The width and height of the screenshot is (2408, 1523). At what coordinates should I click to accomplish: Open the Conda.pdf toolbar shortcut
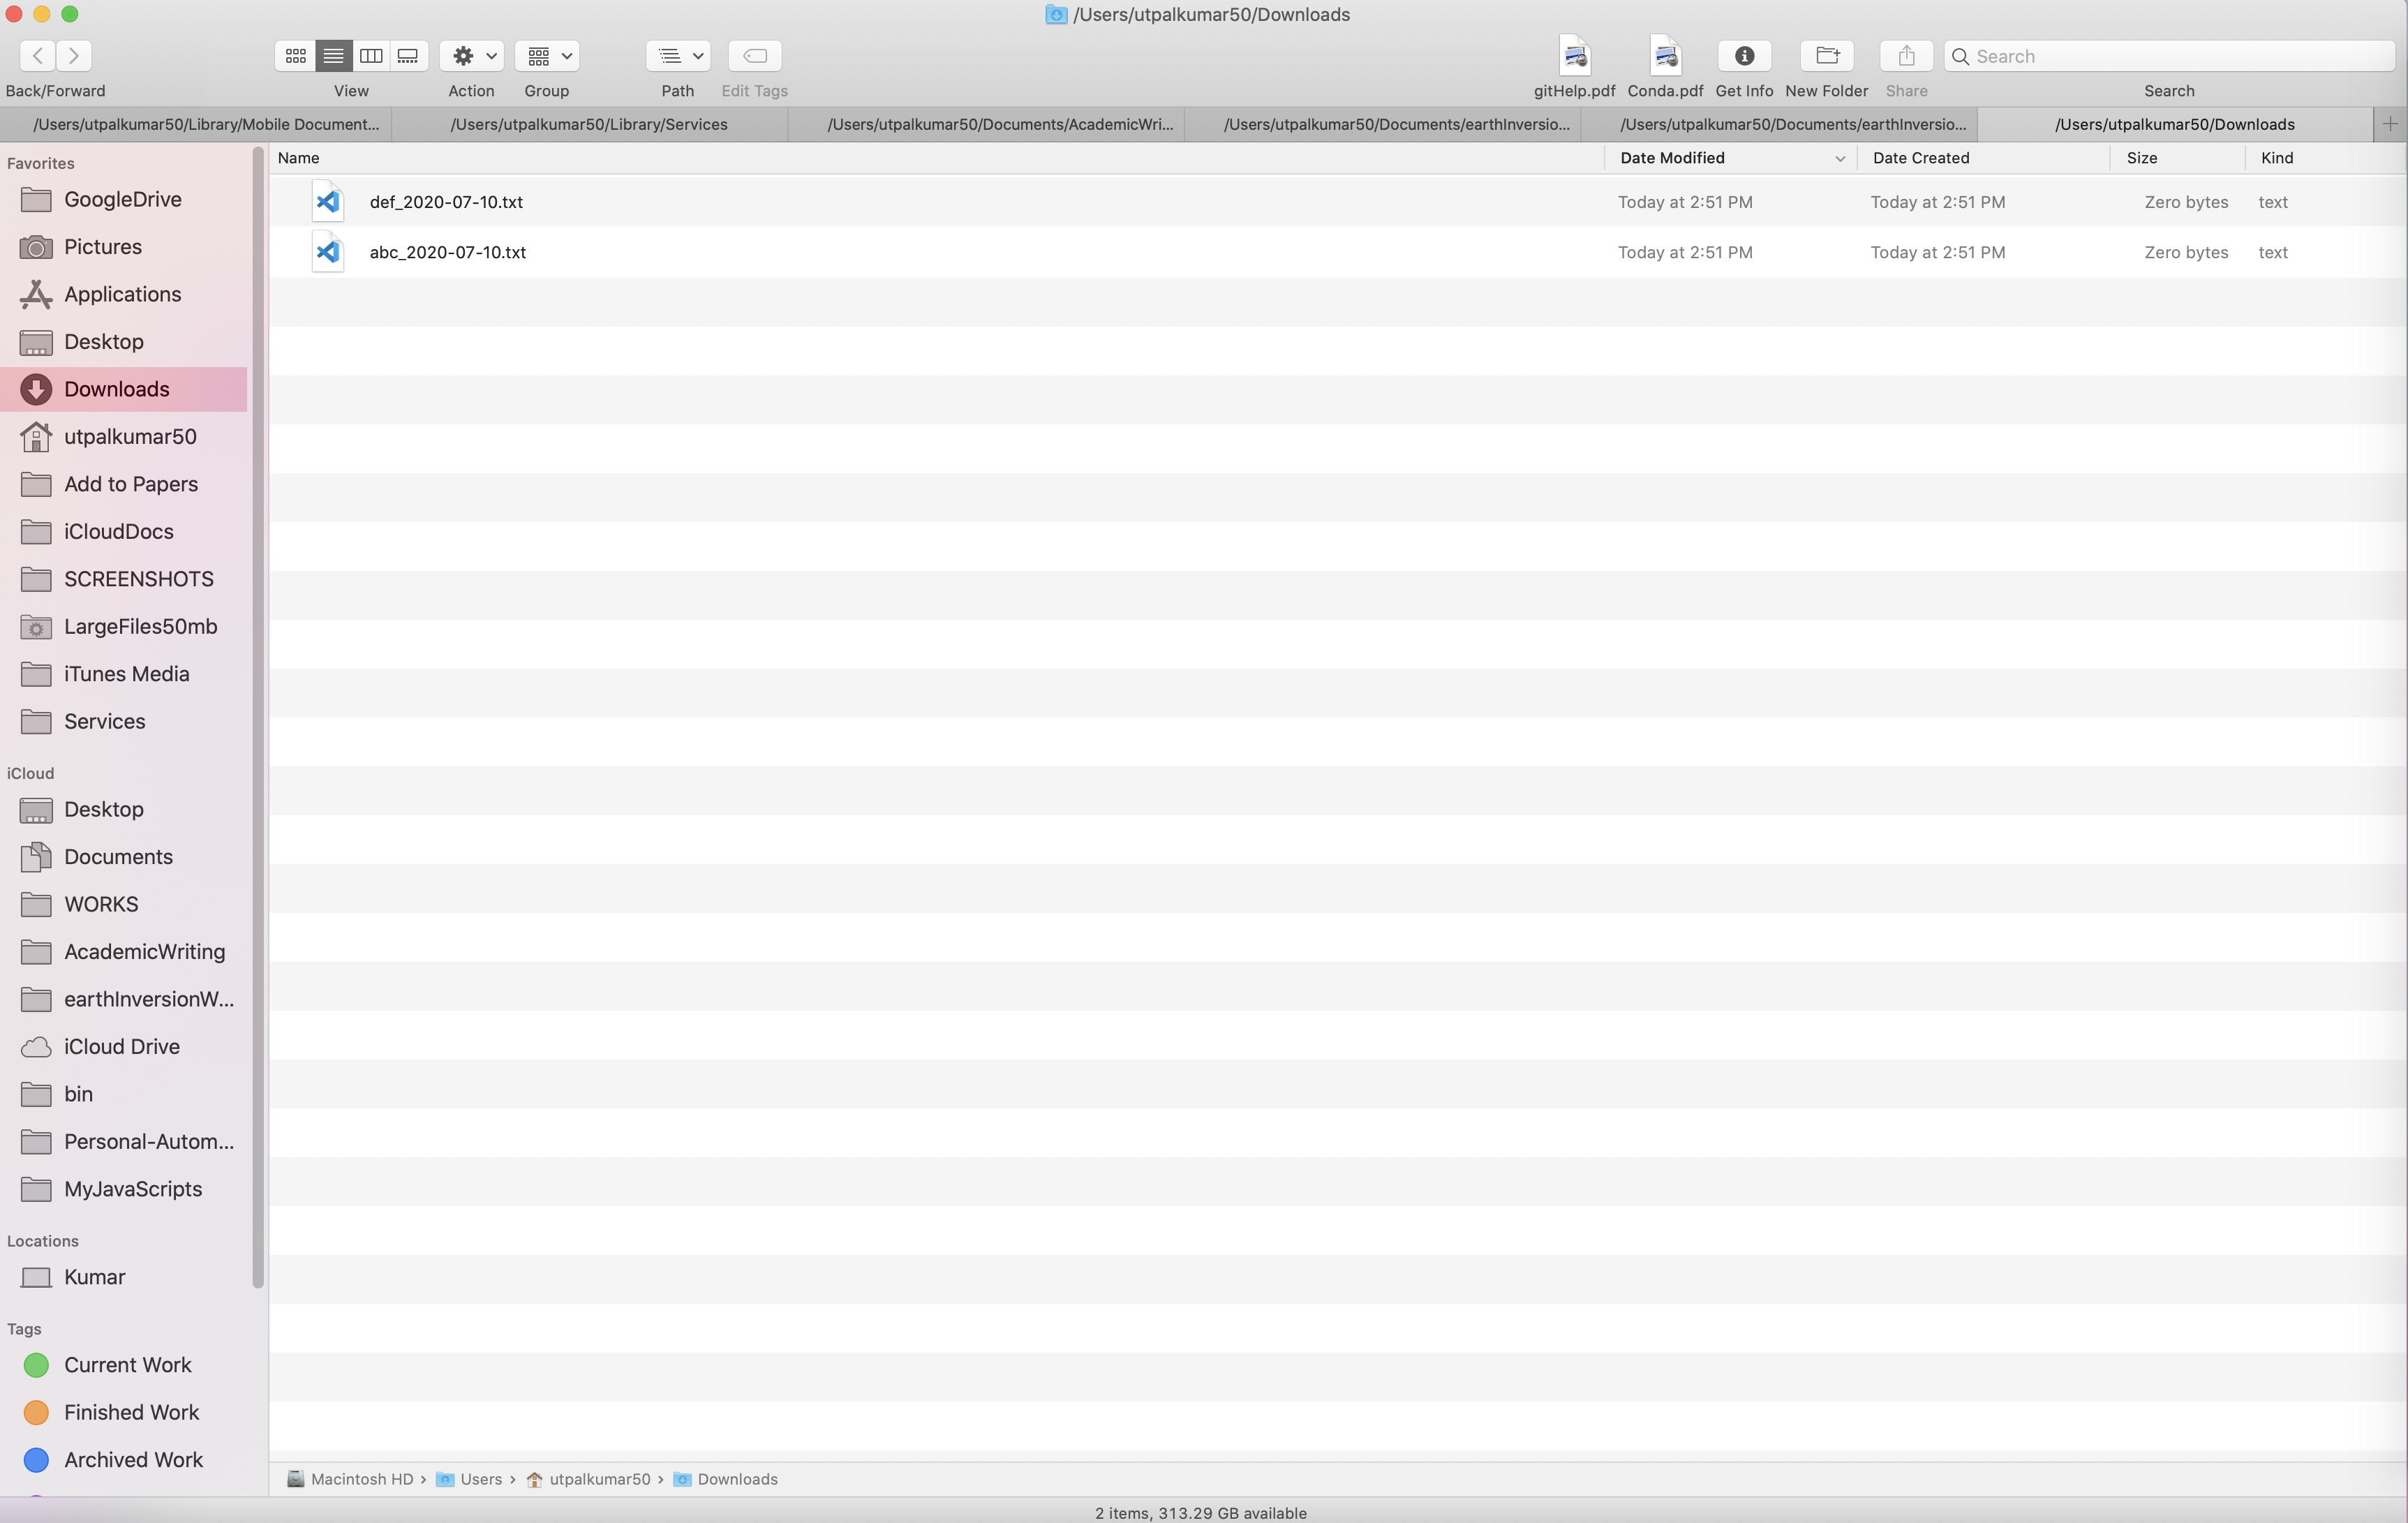click(x=1665, y=56)
